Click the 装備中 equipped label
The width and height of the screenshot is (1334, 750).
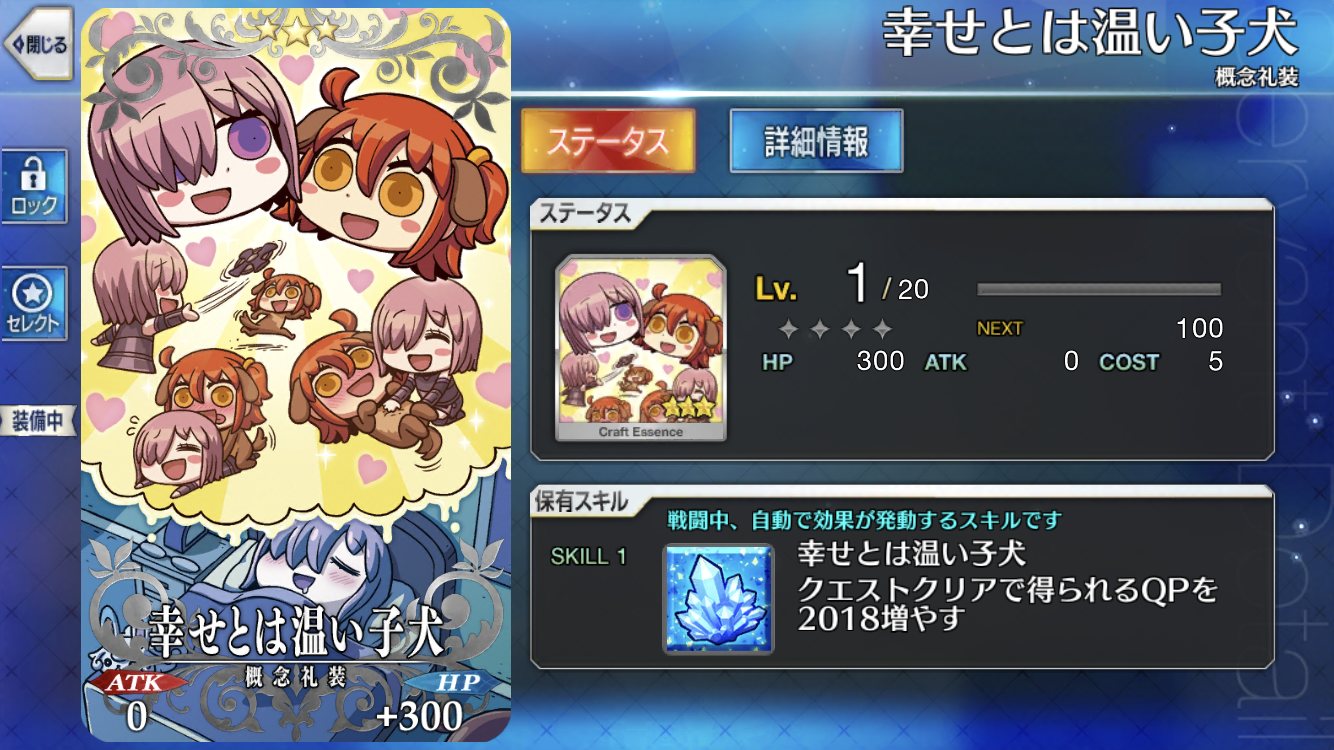[38, 421]
